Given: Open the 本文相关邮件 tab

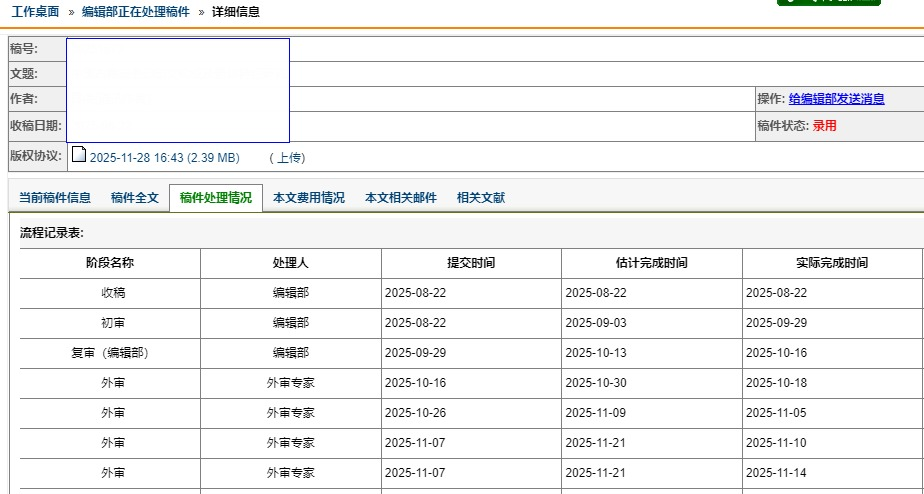Looking at the screenshot, I should 401,198.
